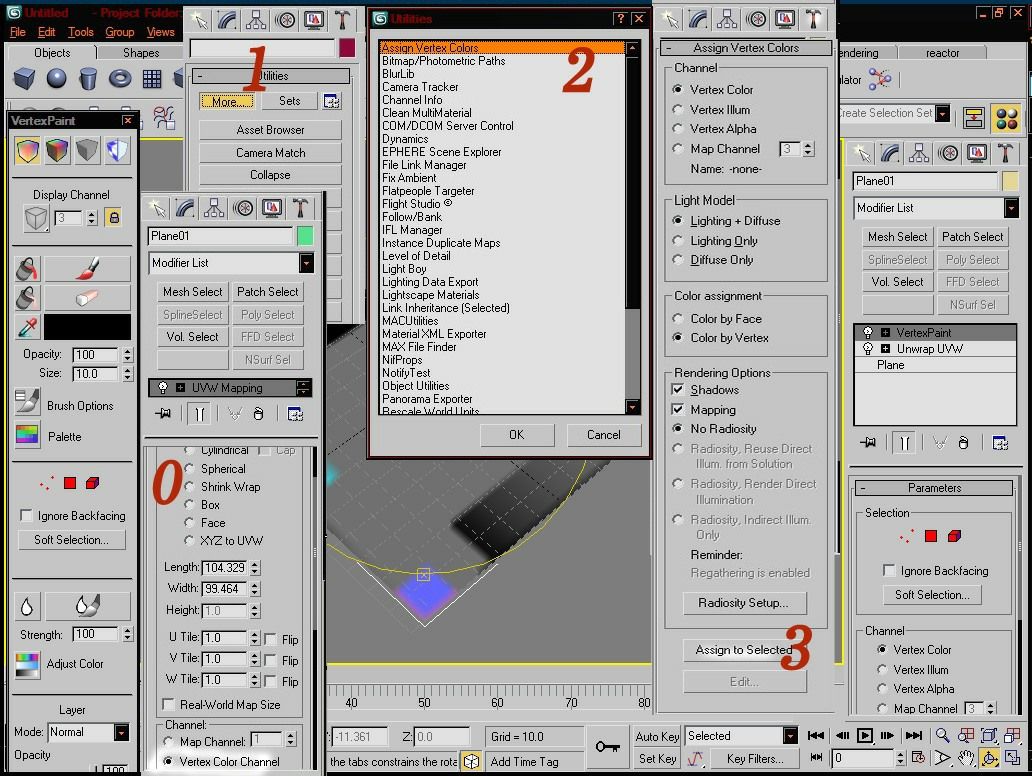Select the unshaded vertex color display icon

coord(28,151)
